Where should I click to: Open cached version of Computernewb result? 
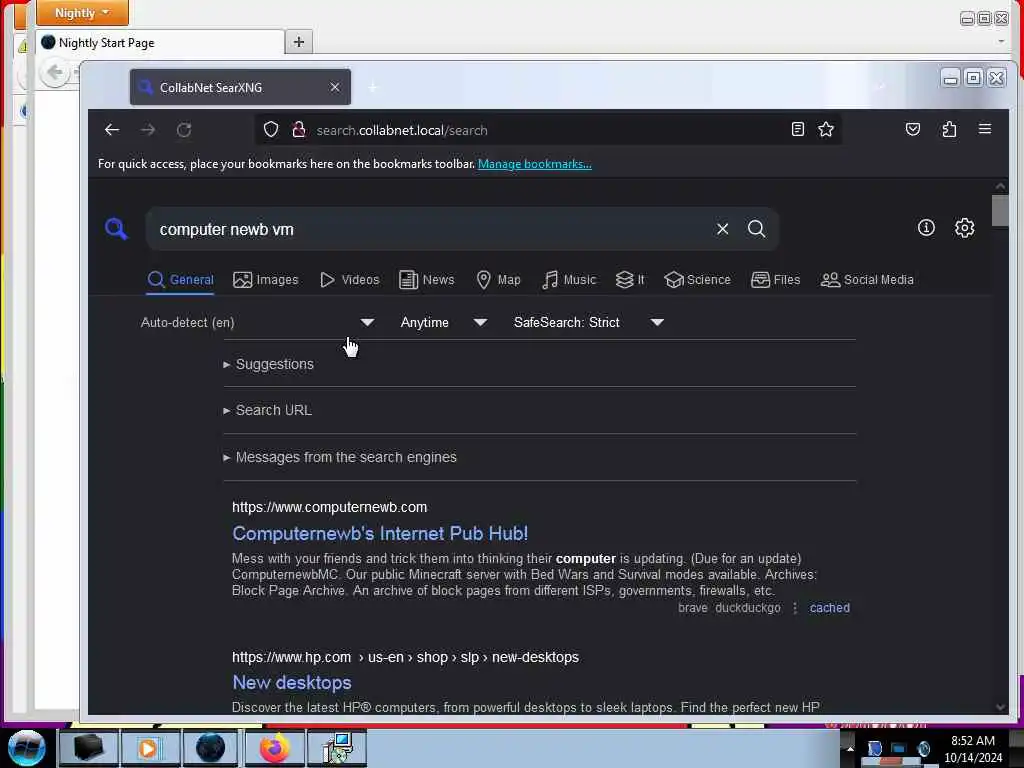point(829,608)
